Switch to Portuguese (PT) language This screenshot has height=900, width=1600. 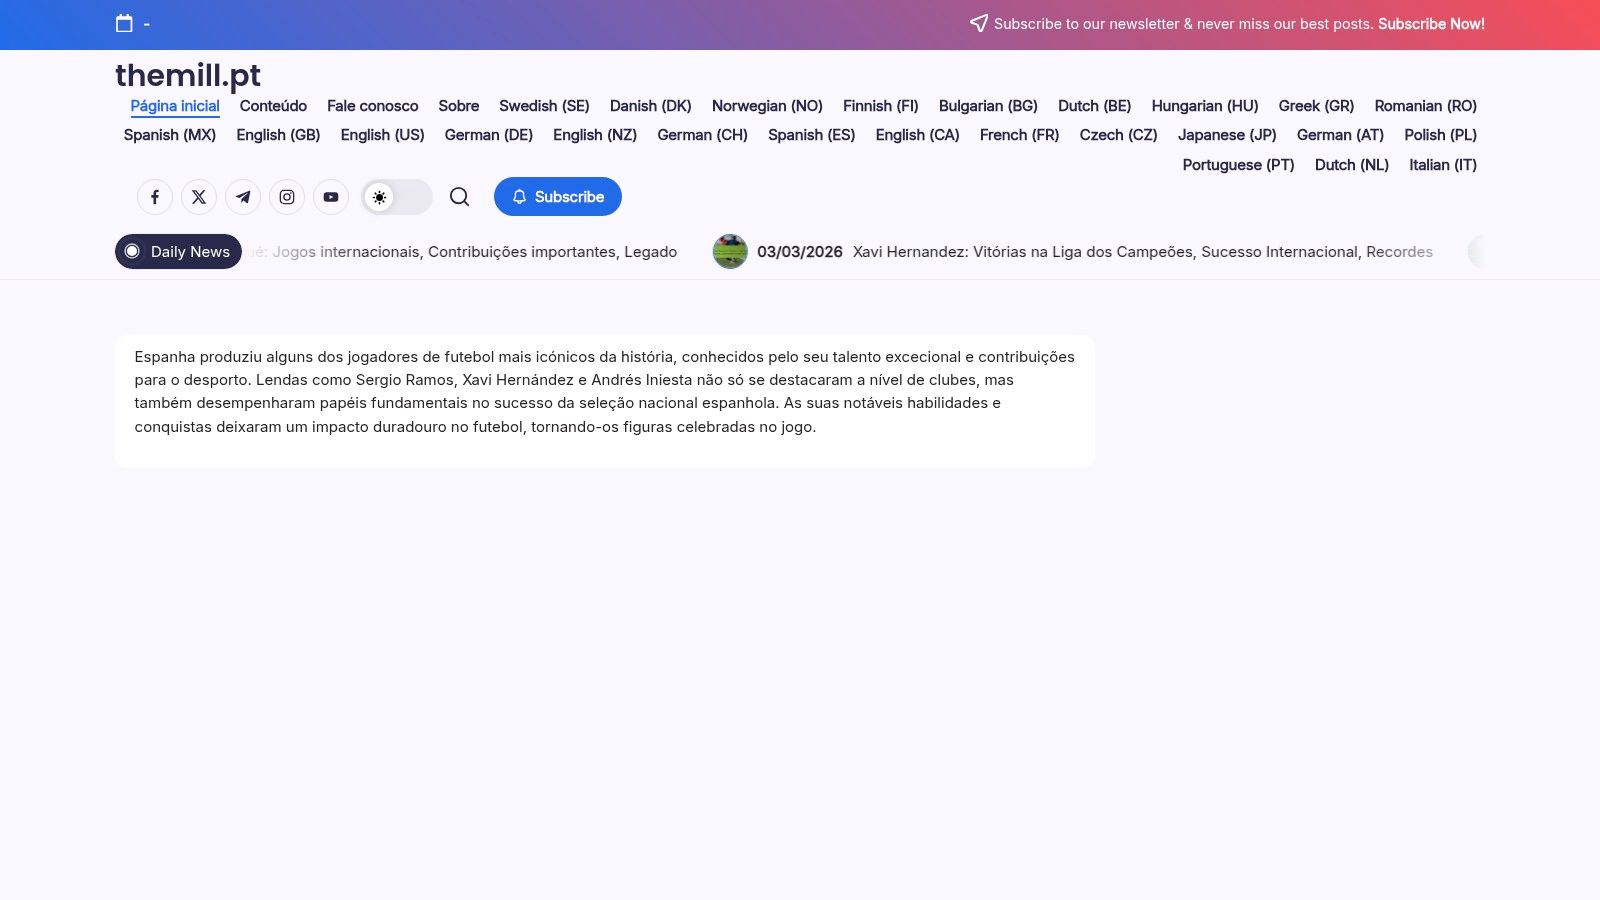[1238, 165]
